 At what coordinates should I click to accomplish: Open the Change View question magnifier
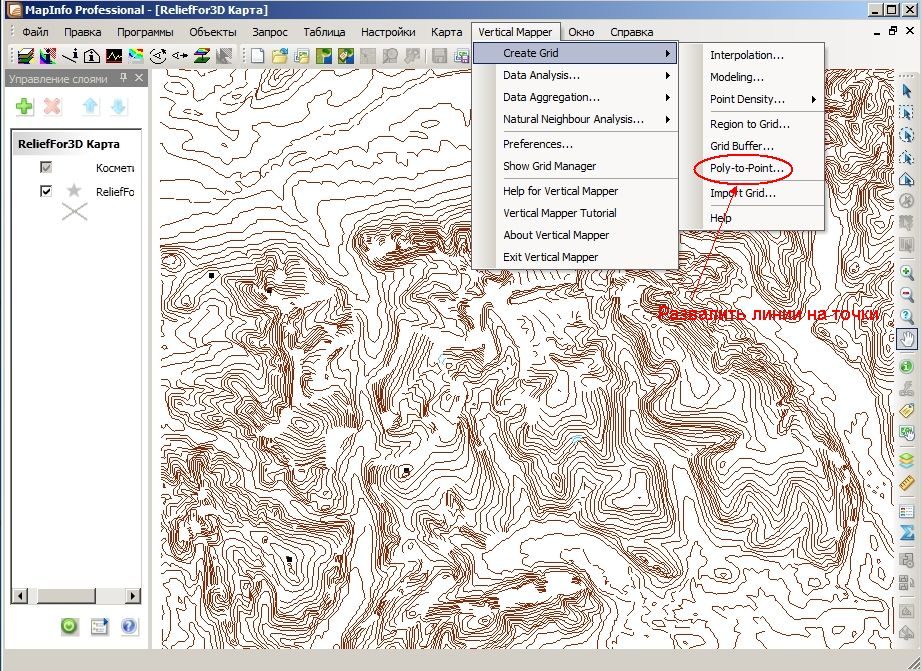906,316
